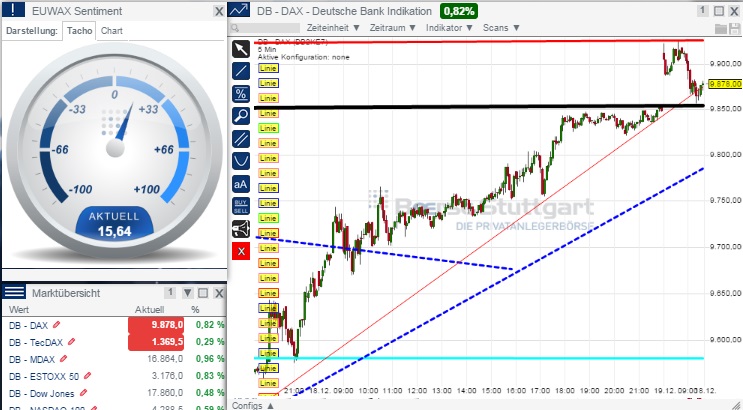This screenshot has height=410, width=743.
Task: Open the DB - ESTOXX 50 row
Action: click(x=114, y=376)
